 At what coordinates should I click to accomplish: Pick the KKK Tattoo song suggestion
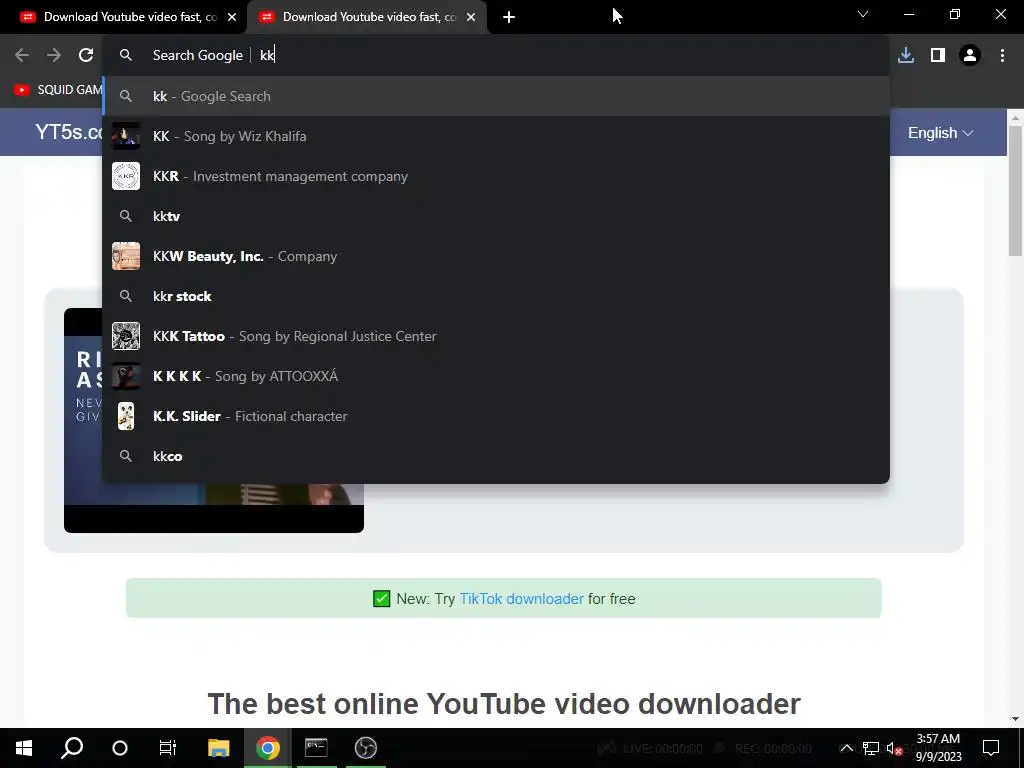tap(496, 336)
